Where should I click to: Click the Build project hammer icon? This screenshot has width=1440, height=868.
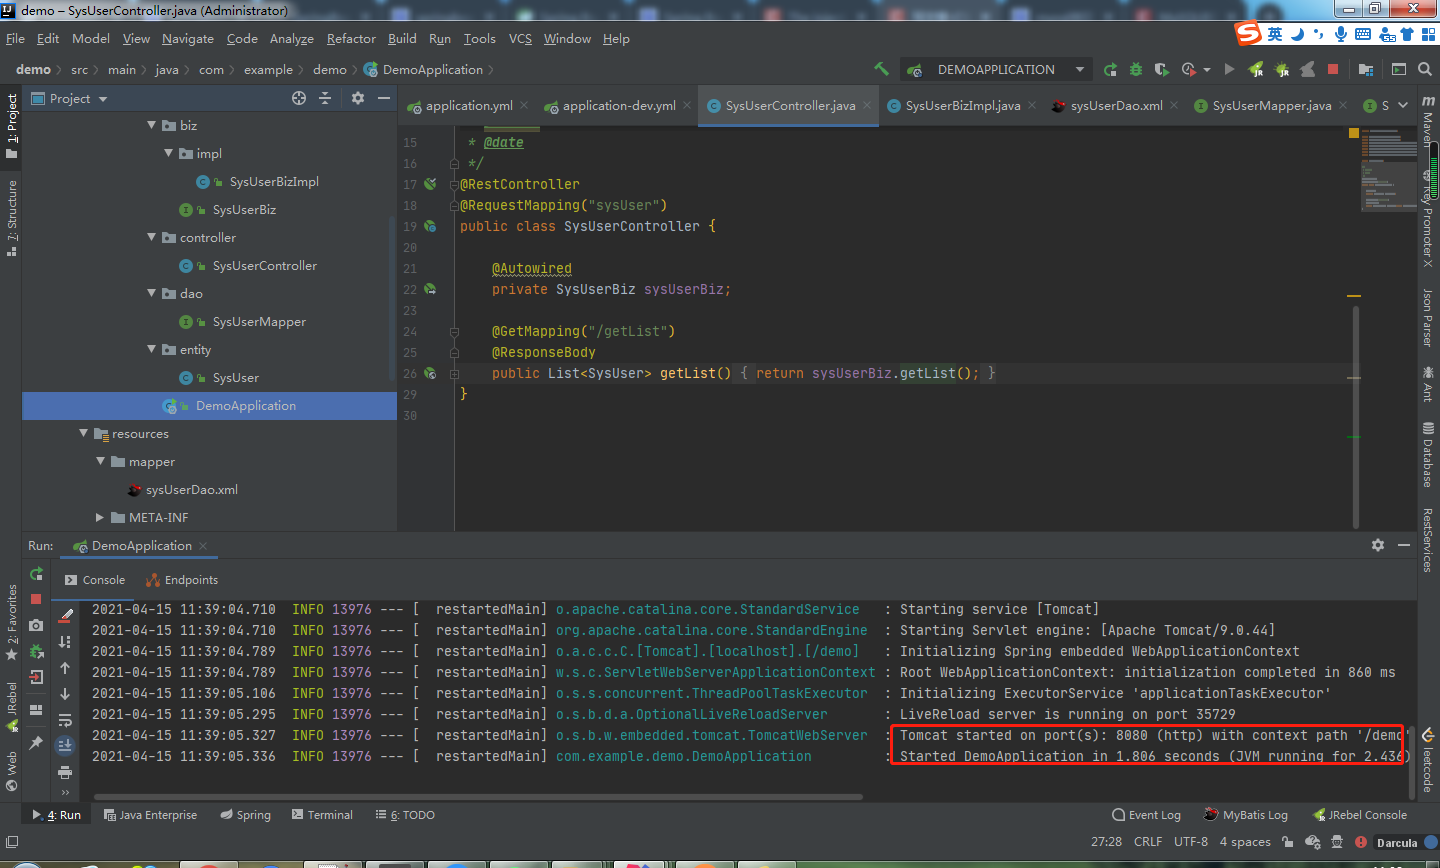click(881, 69)
